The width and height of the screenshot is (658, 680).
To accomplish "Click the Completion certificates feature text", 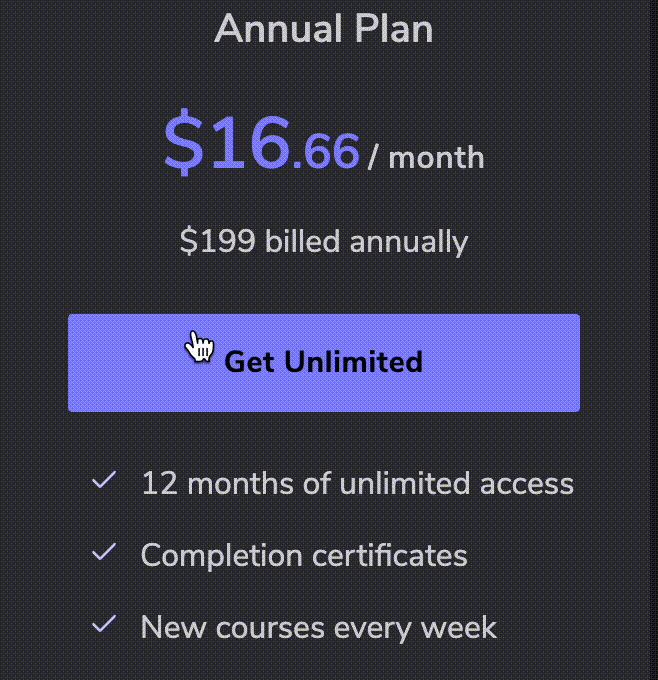I will point(304,556).
